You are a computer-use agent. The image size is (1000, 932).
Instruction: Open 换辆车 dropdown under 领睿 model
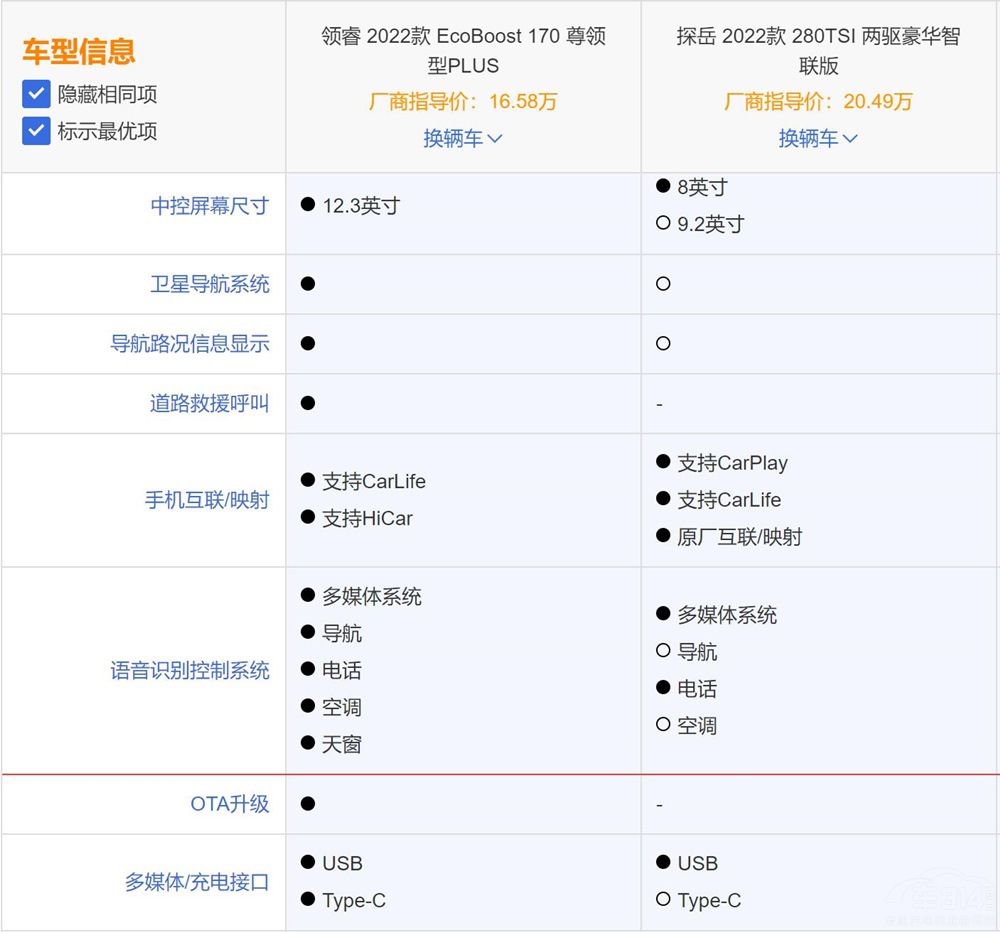pos(462,138)
